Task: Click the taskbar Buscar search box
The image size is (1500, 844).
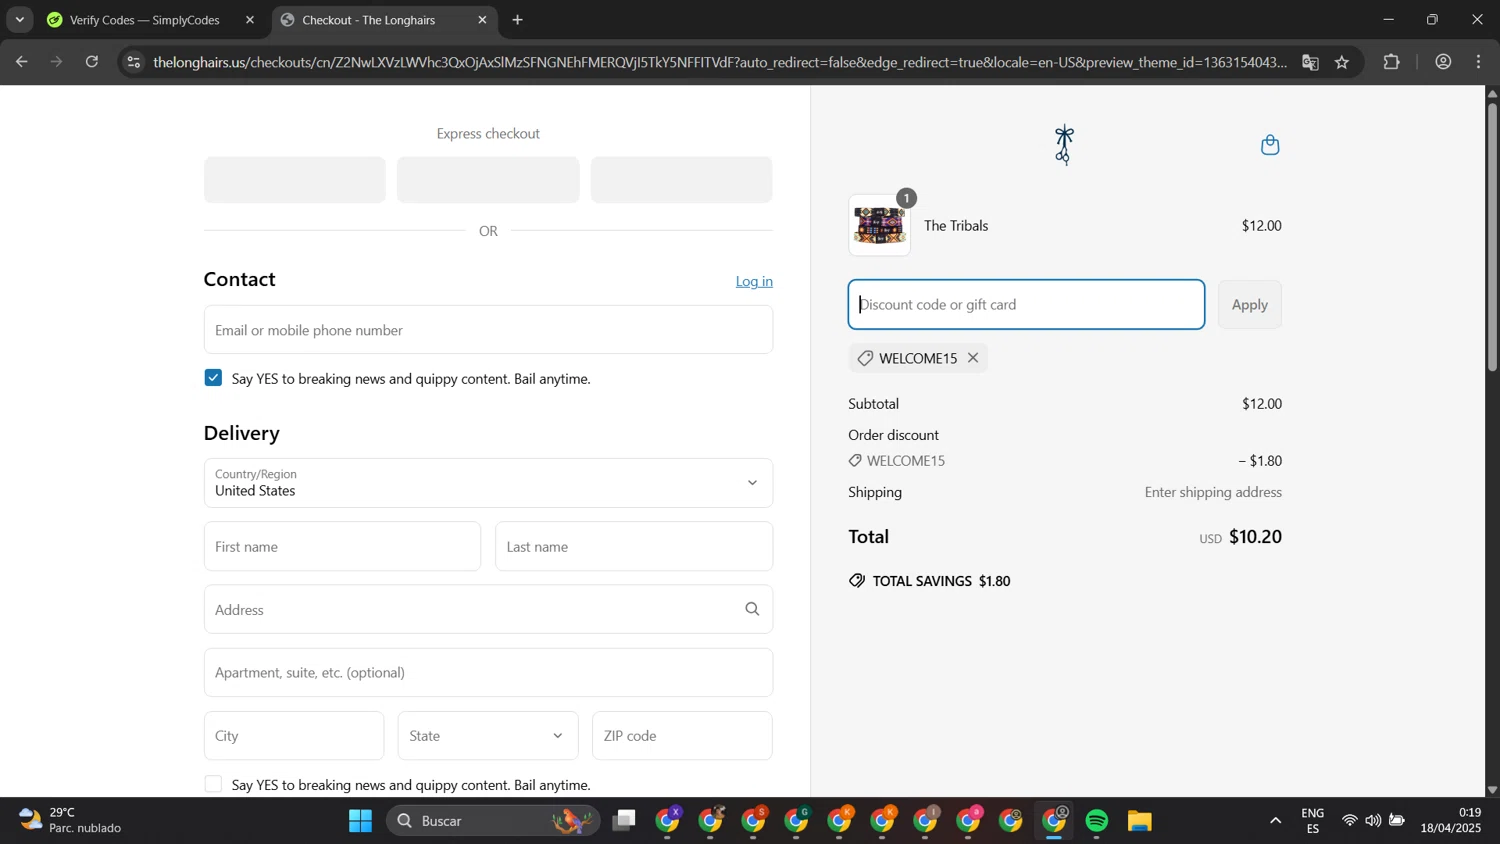Action: (492, 821)
